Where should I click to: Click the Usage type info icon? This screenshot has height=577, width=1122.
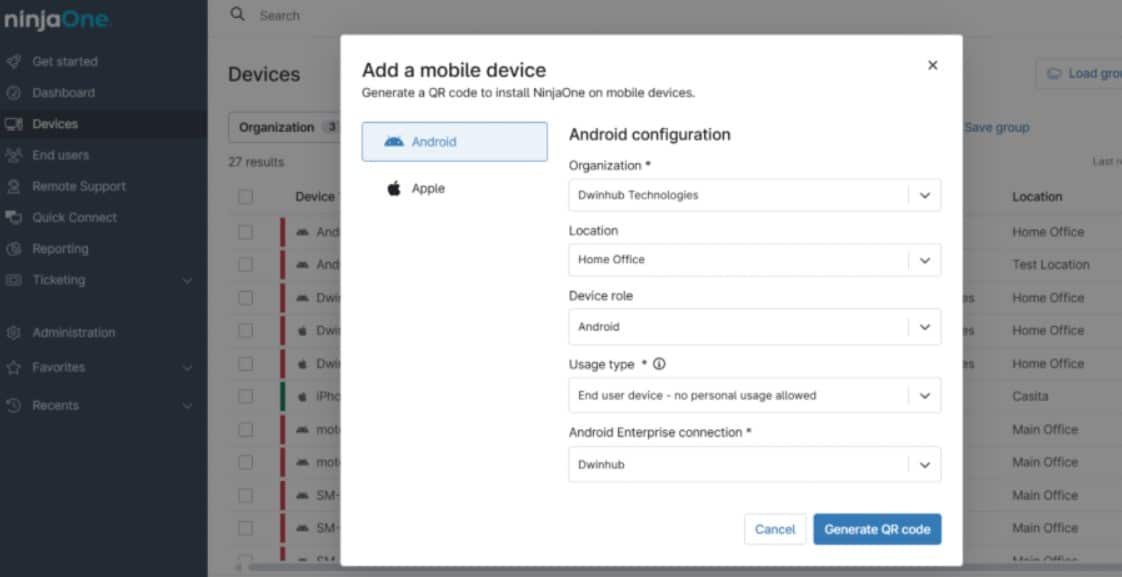[x=659, y=364]
